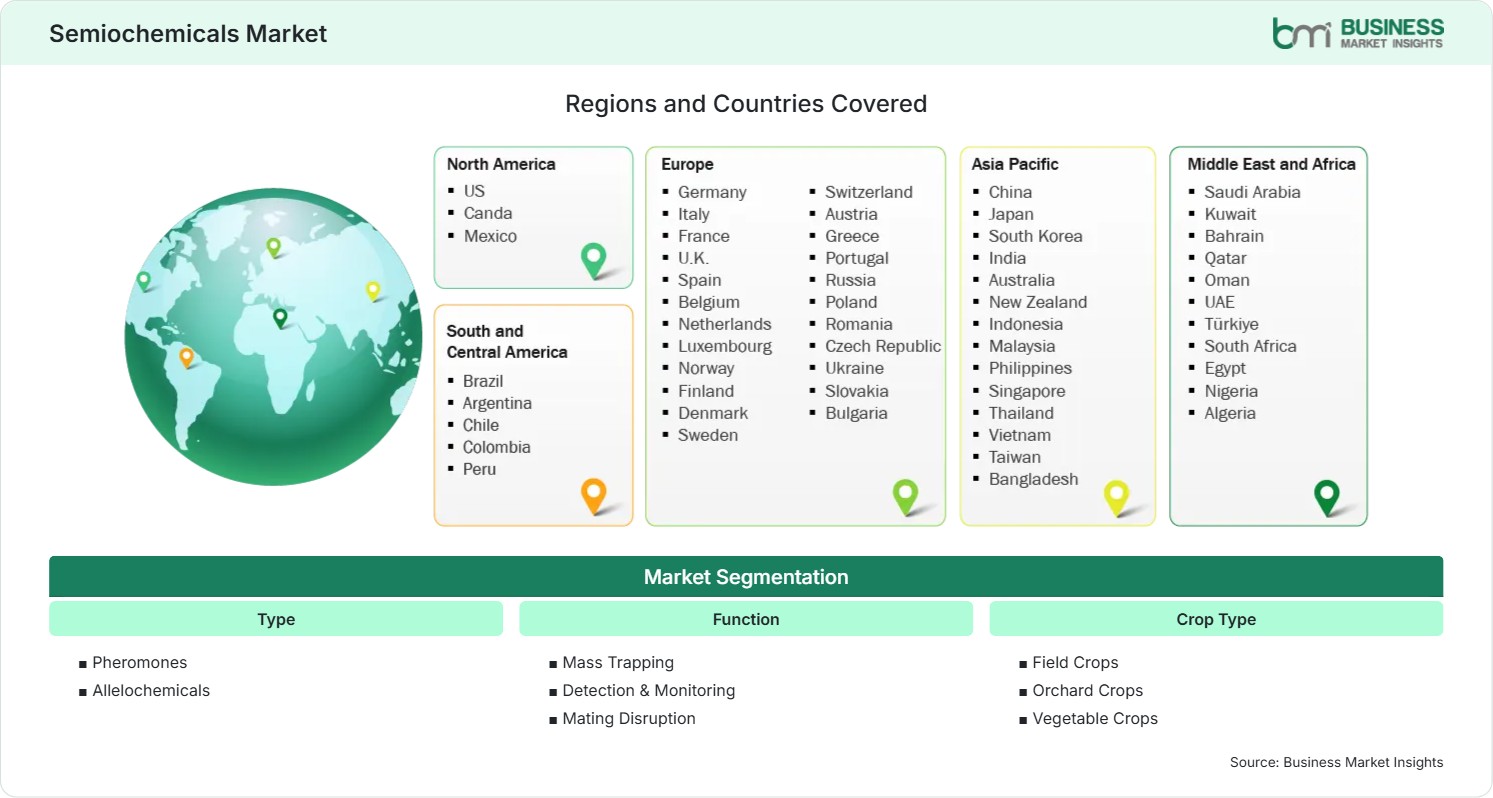Viewport: 1493px width, 798px height.
Task: Click Qatar in Middle East and Africa list
Action: click(1225, 258)
